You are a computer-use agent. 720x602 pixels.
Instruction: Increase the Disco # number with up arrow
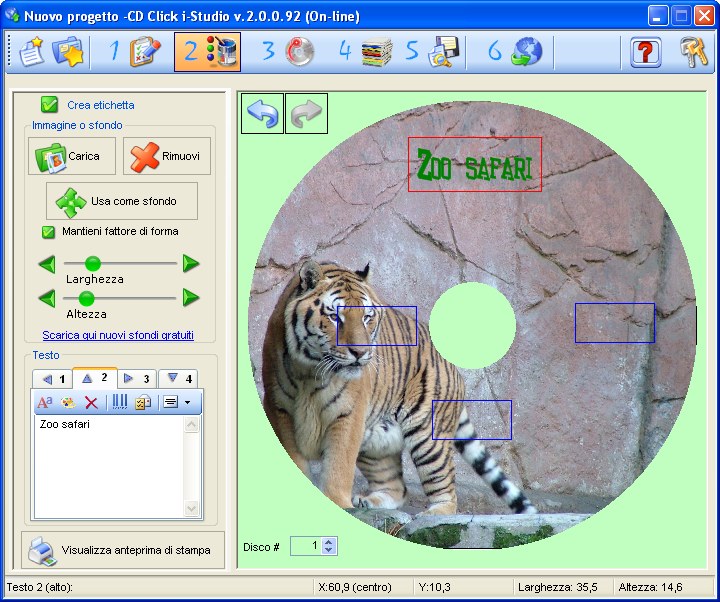[x=330, y=542]
